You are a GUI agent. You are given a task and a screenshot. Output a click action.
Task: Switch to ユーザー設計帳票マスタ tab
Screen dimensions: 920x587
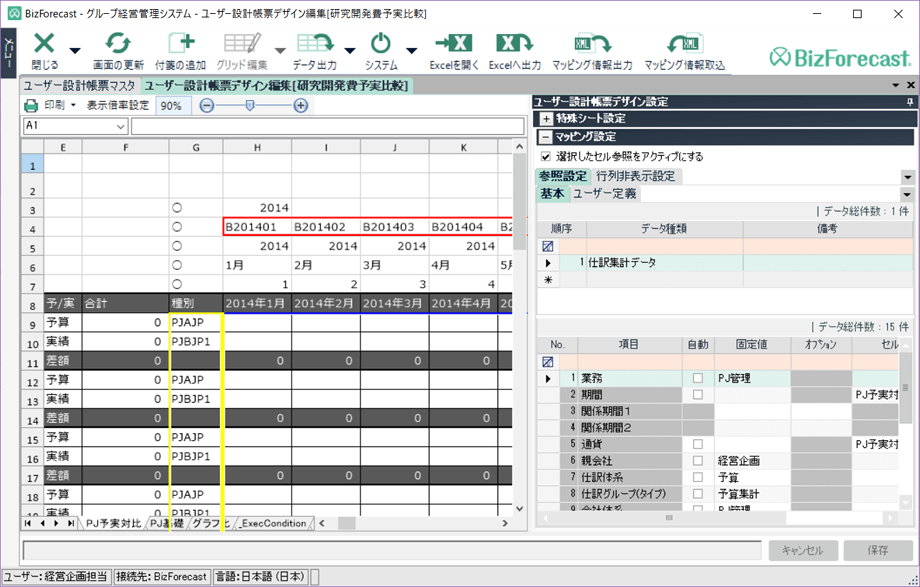[x=79, y=86]
